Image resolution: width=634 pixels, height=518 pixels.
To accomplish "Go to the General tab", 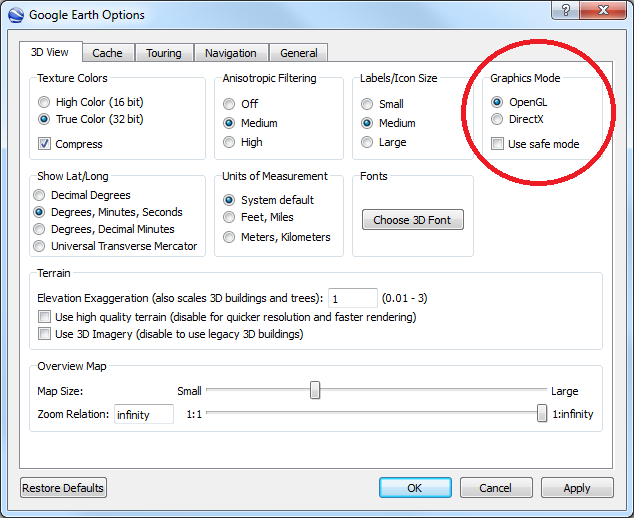I will (298, 53).
